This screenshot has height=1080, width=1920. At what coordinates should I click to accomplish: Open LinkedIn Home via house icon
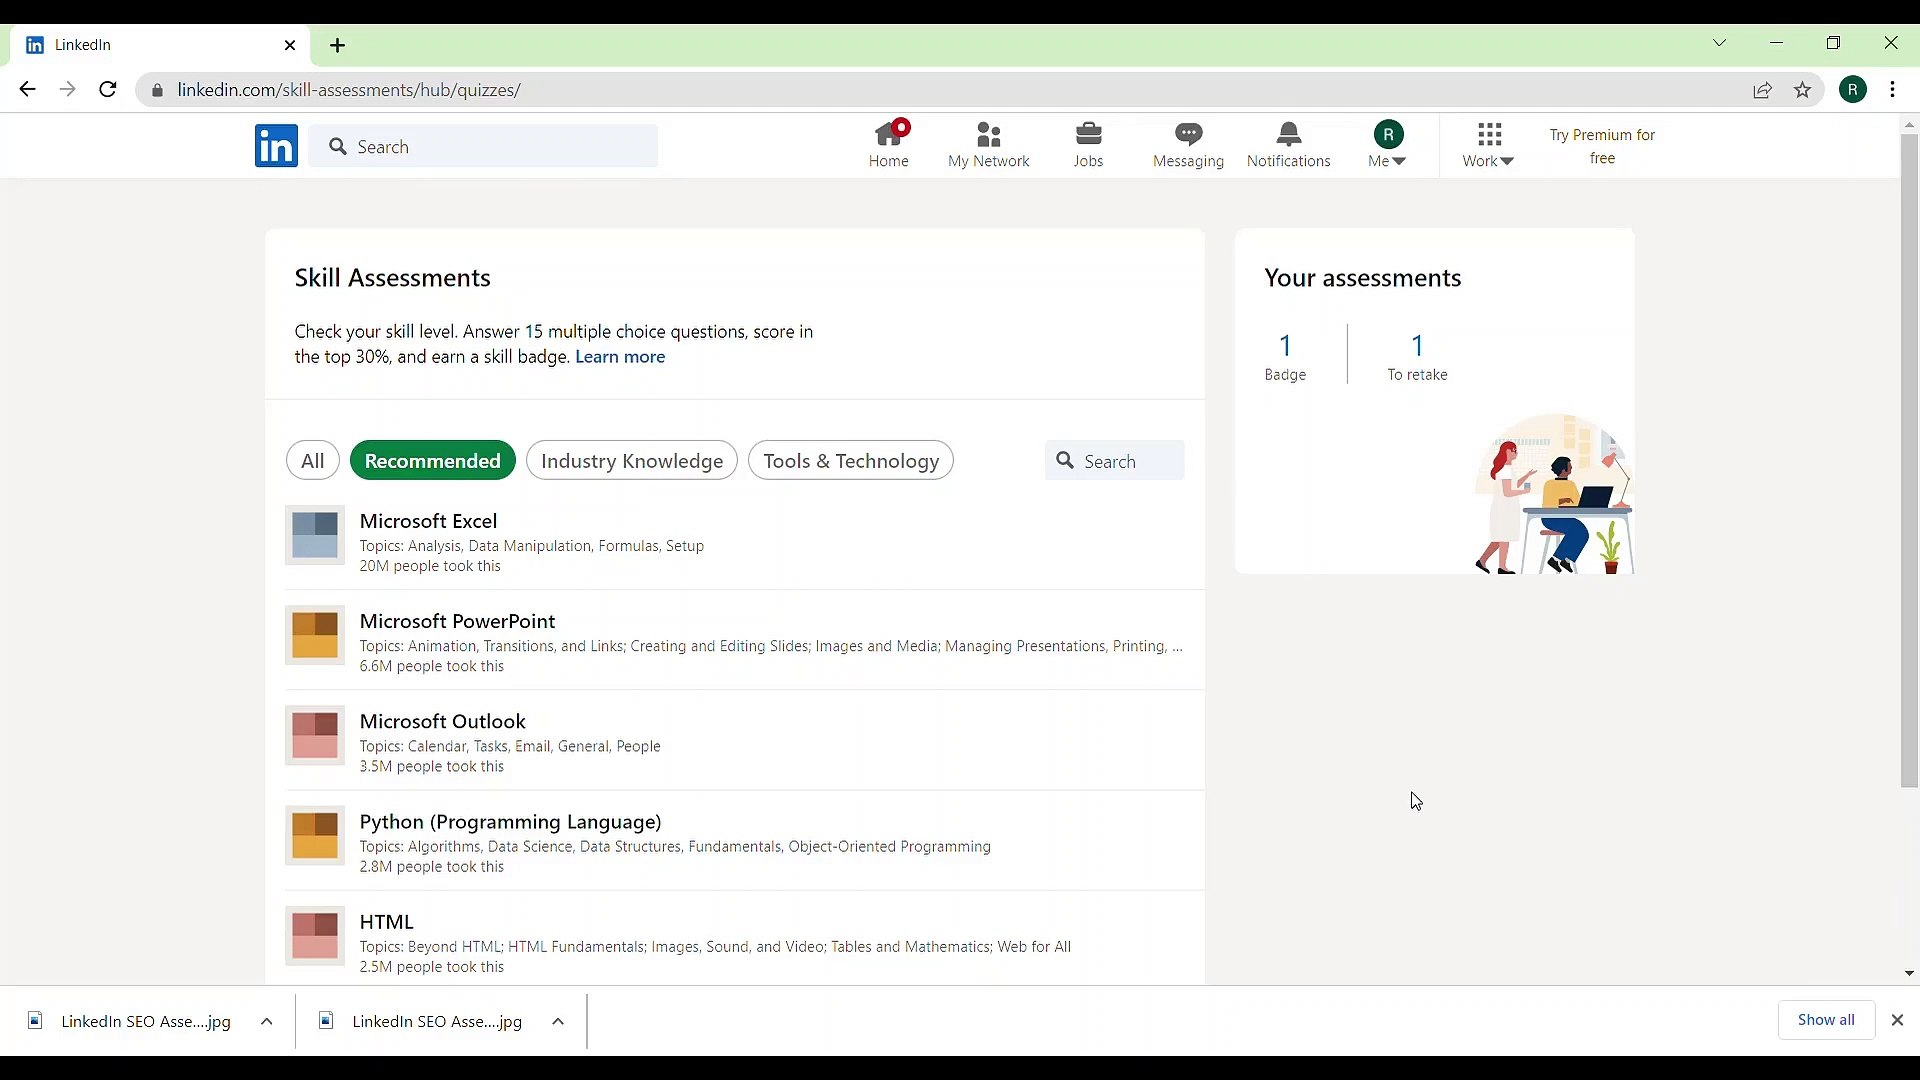pos(888,135)
